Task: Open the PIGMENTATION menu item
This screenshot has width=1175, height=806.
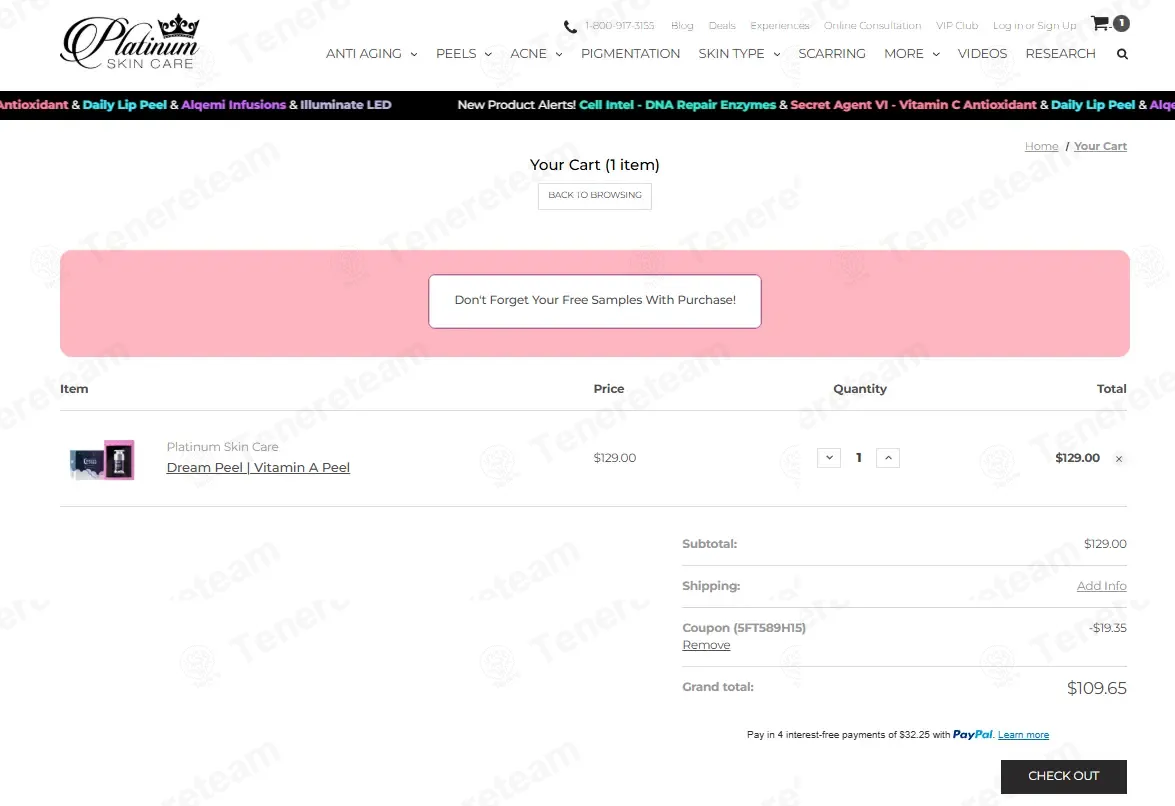Action: coord(630,54)
